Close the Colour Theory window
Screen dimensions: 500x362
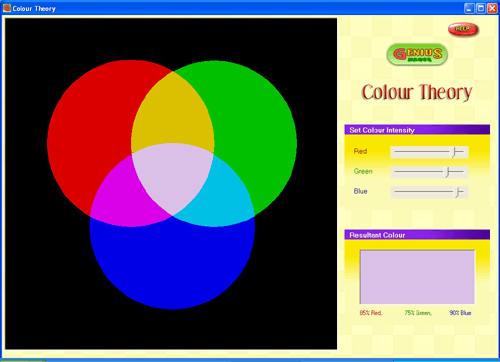tap(492, 8)
